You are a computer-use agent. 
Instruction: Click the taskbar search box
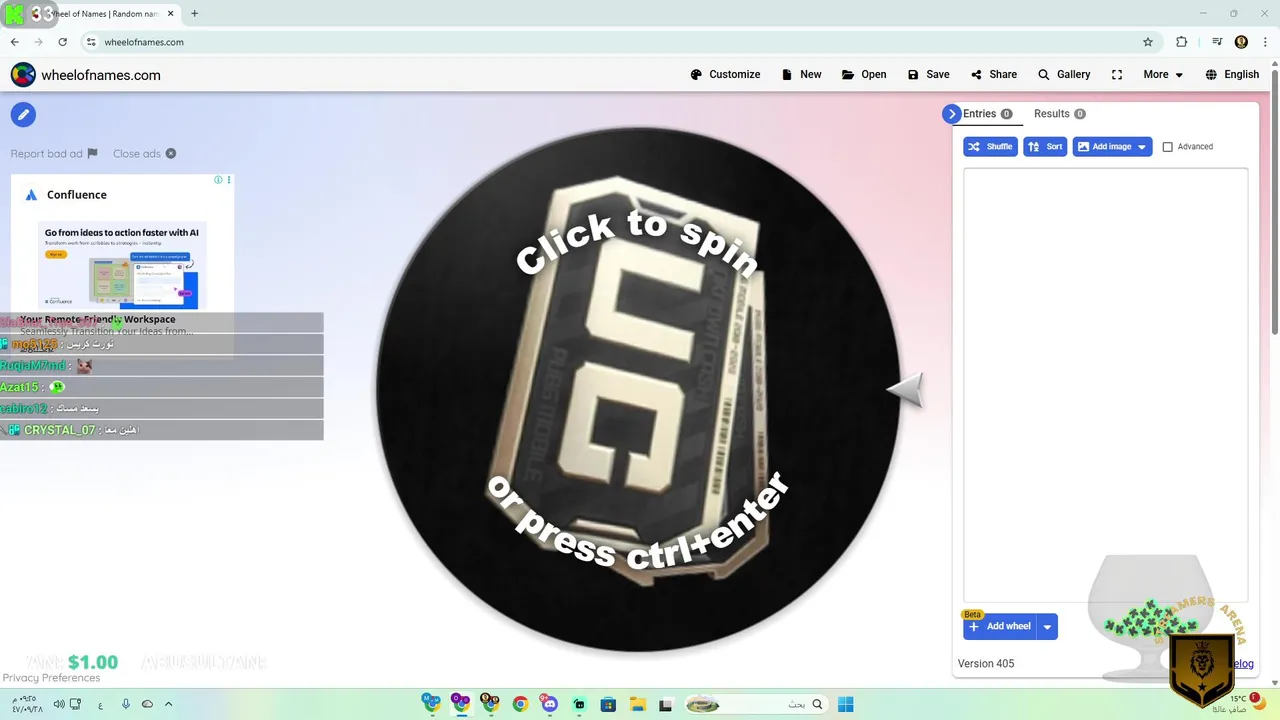pos(757,704)
